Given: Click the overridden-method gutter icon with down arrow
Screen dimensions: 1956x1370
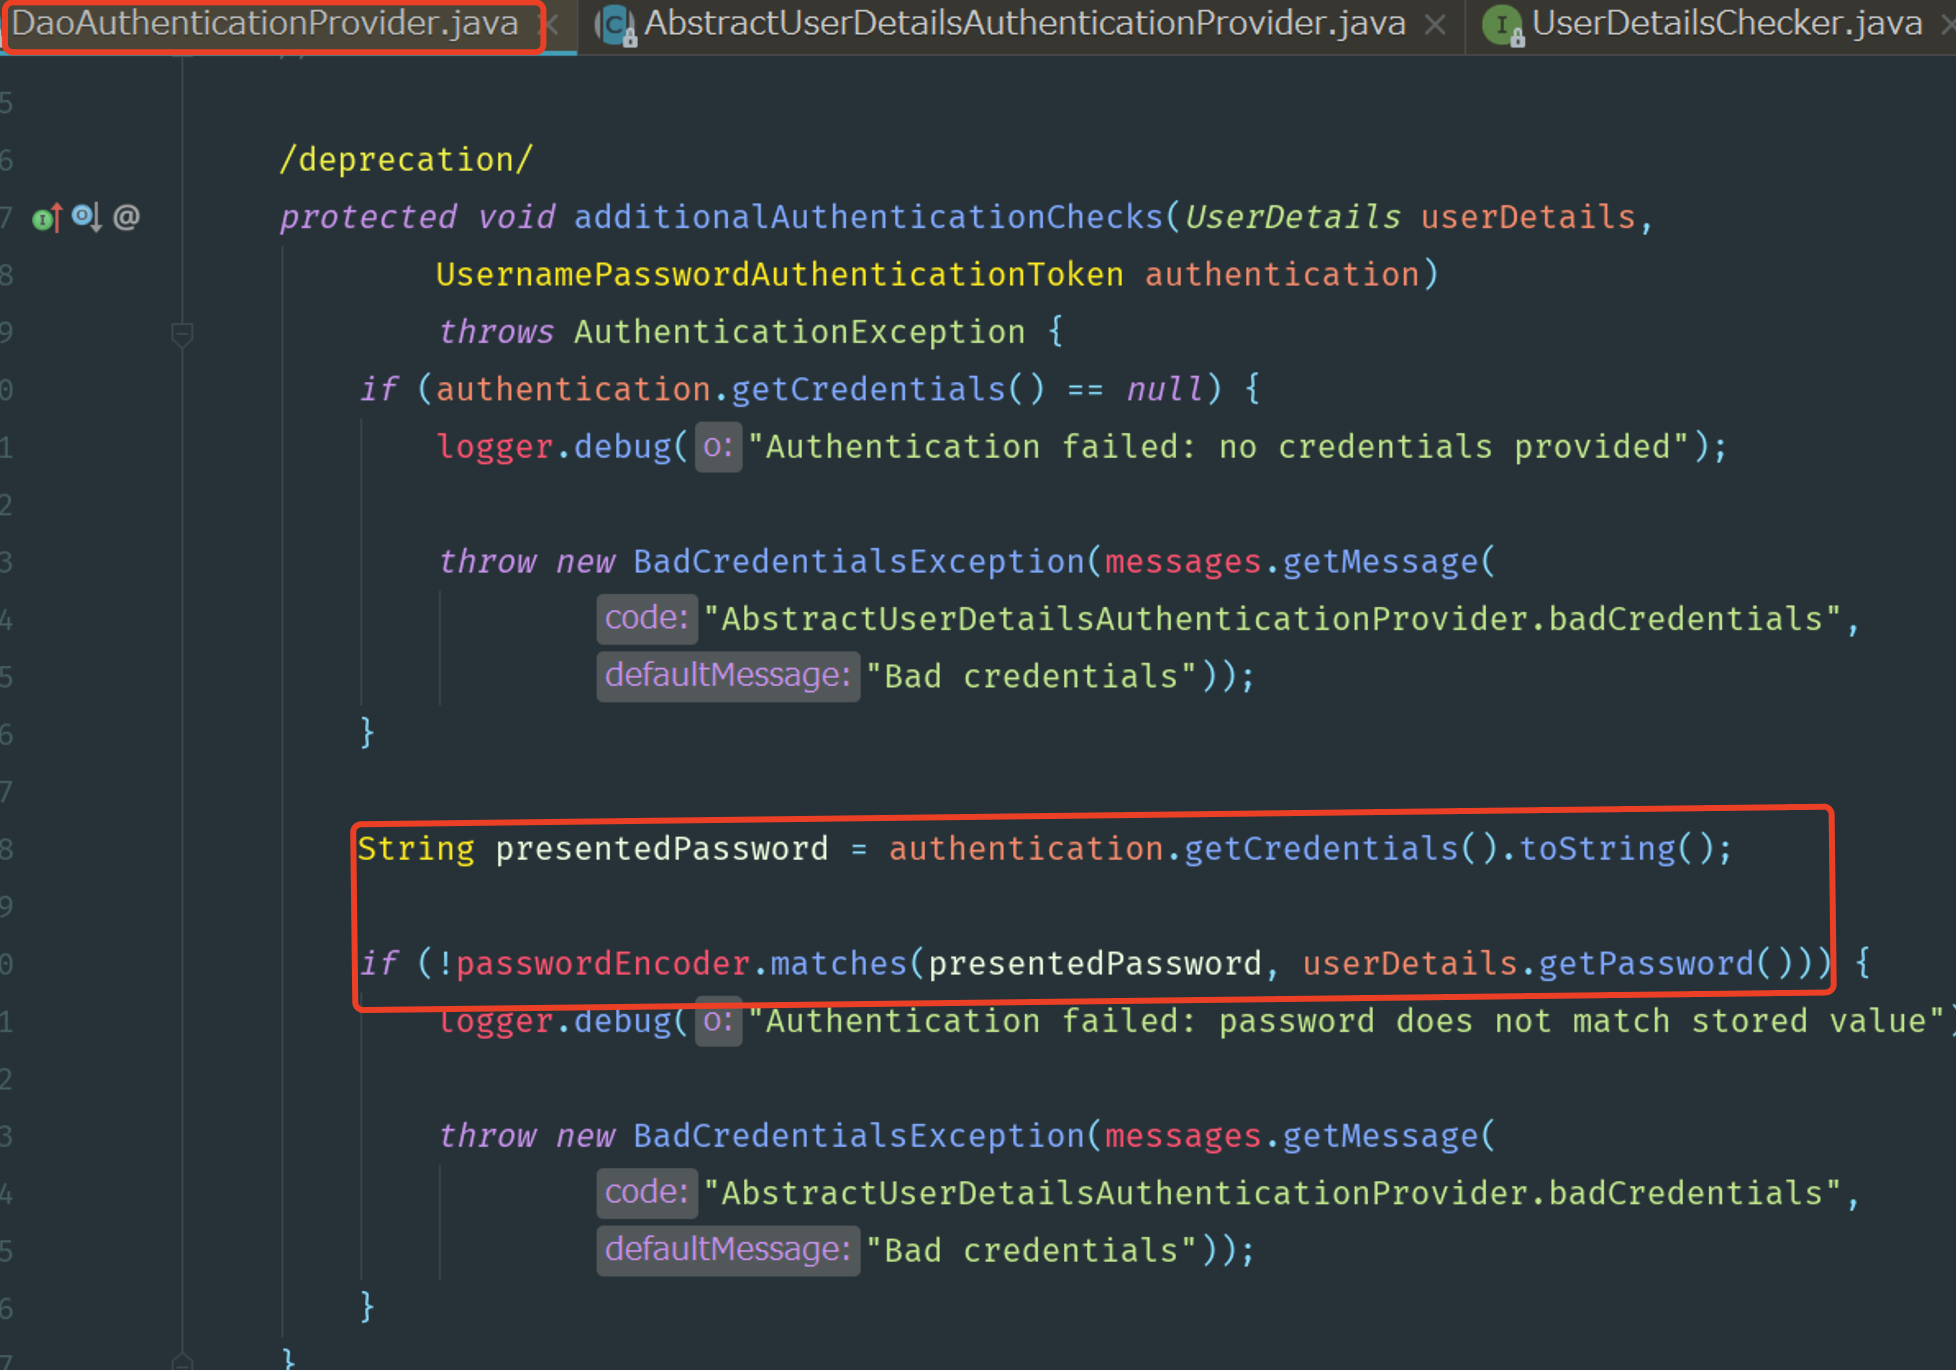Looking at the screenshot, I should [x=86, y=217].
